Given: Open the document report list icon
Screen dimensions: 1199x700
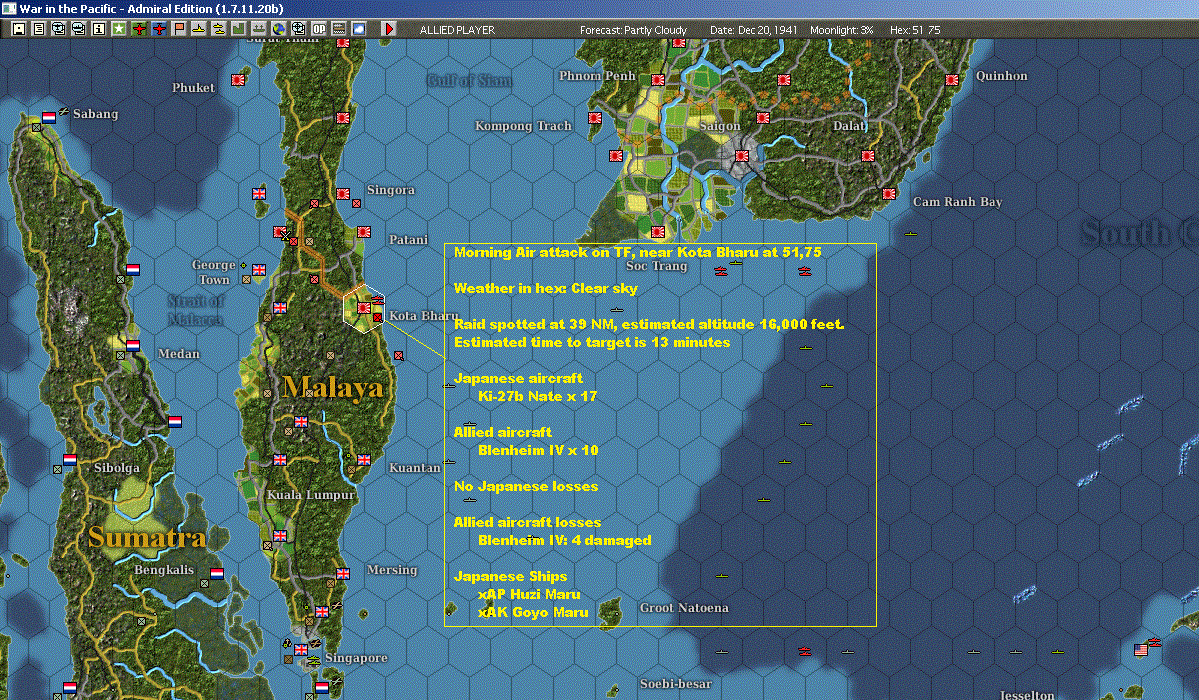Looking at the screenshot, I should pyautogui.click(x=39, y=29).
